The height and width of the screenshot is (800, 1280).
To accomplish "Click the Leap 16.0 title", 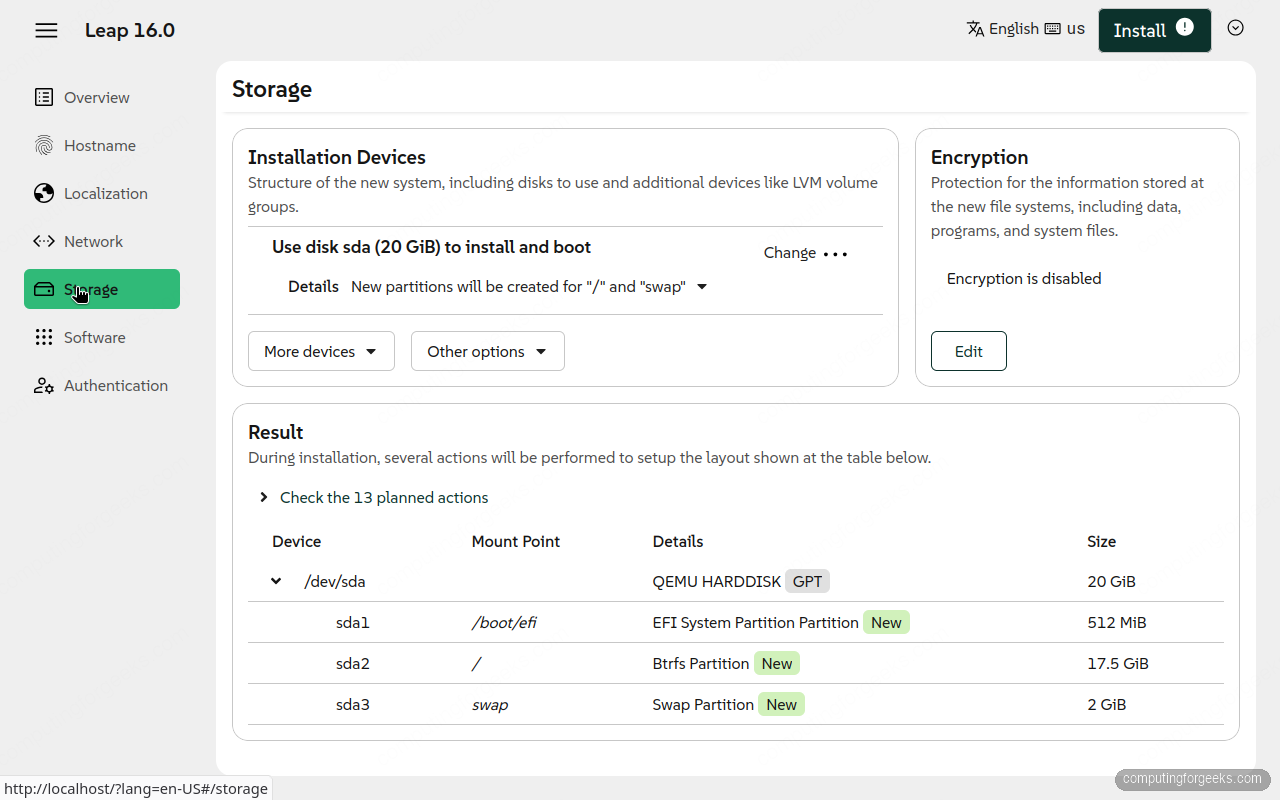I will (x=130, y=30).
